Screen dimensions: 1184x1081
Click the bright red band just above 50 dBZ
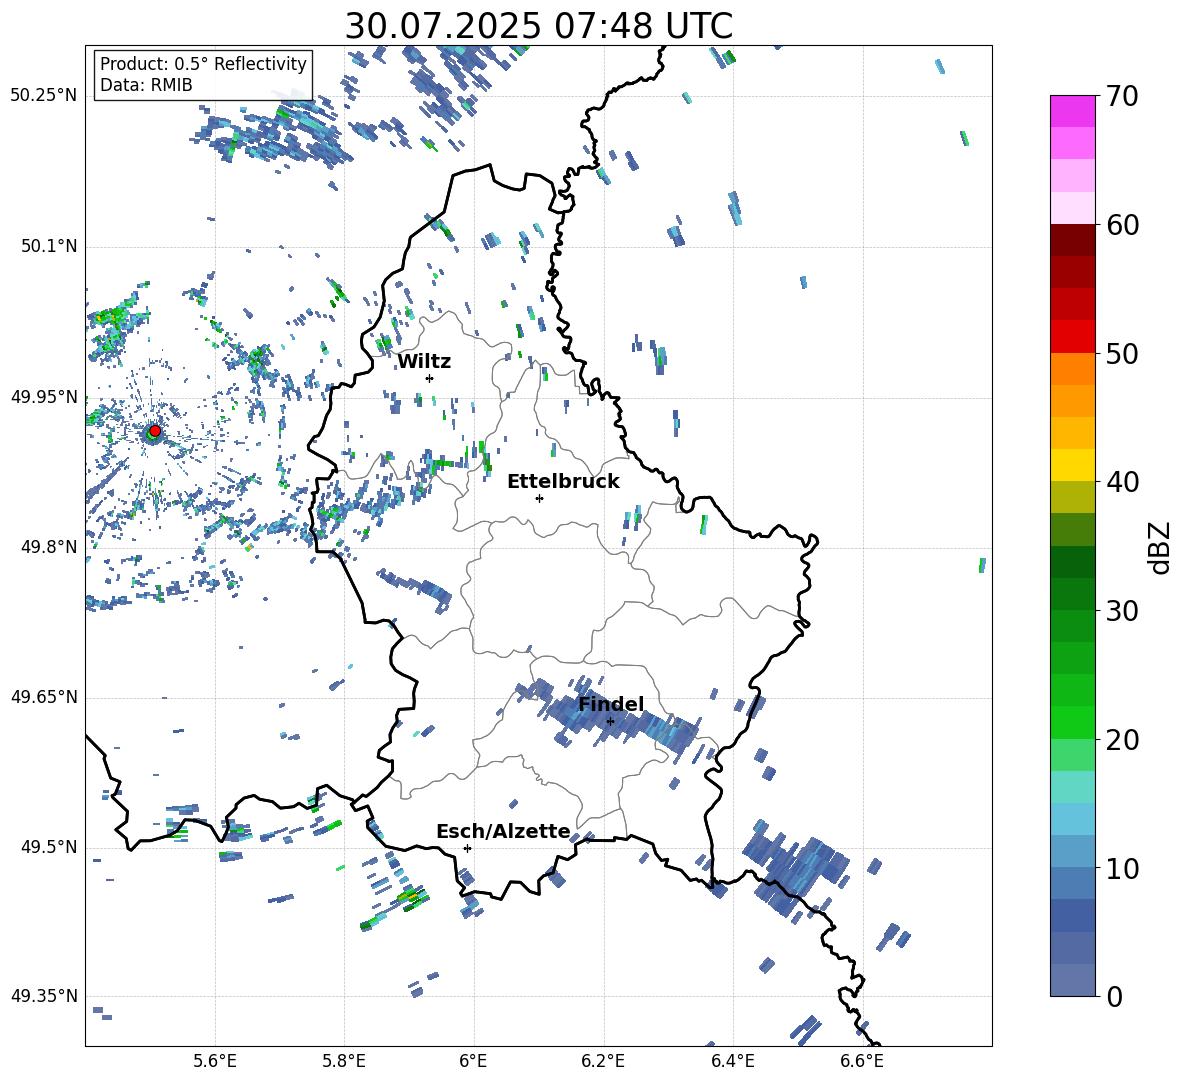[x=1073, y=337]
